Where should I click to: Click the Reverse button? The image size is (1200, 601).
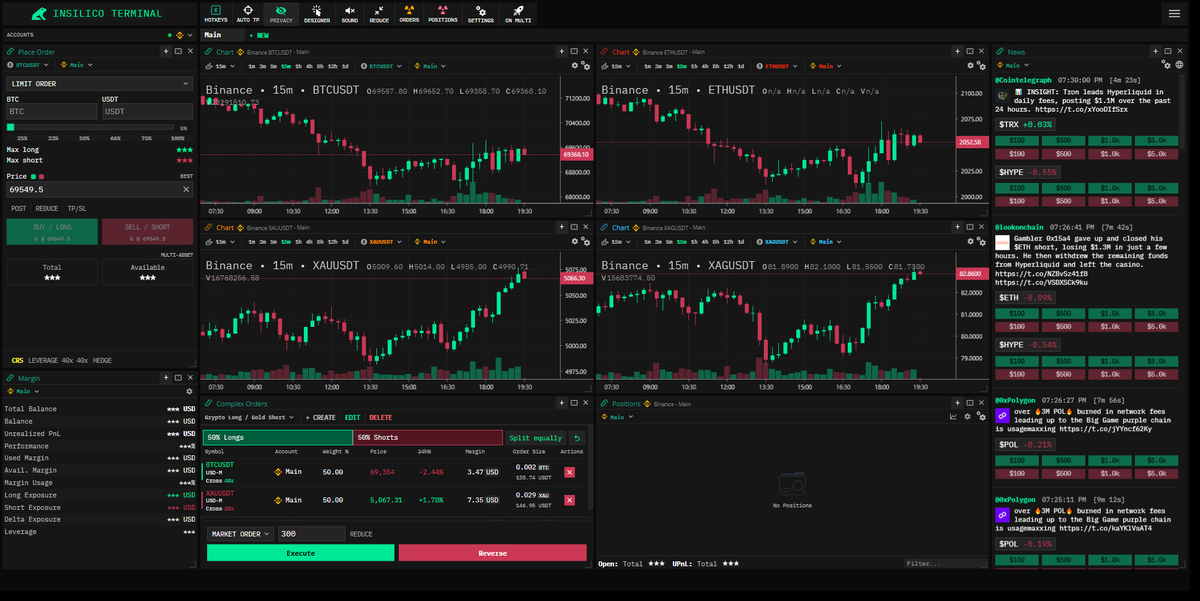492,553
